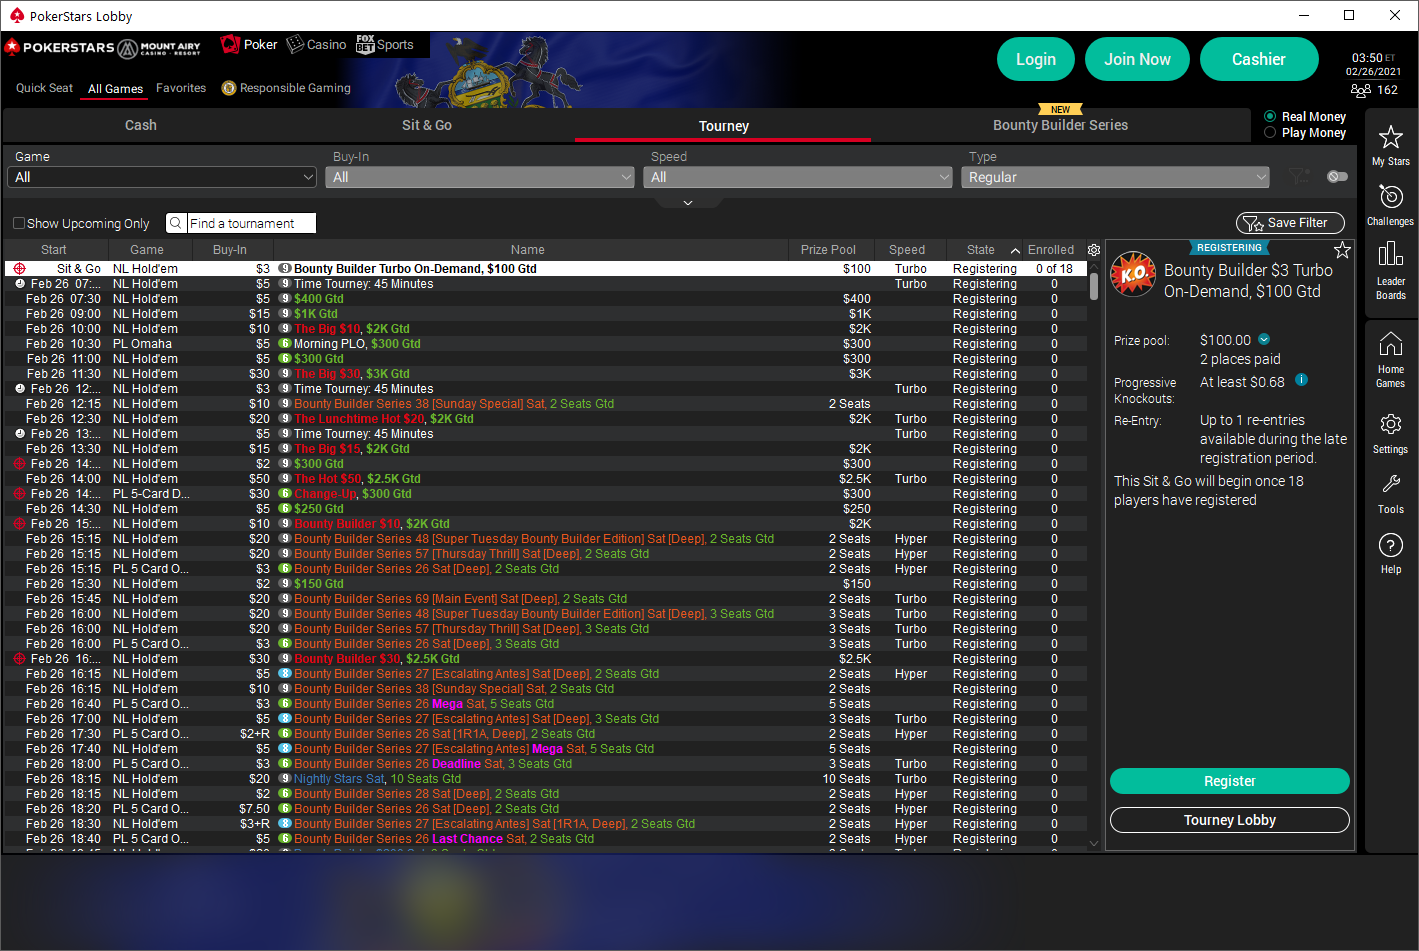Image resolution: width=1419 pixels, height=951 pixels.
Task: Open the Tourney Lobby
Action: (1230, 820)
